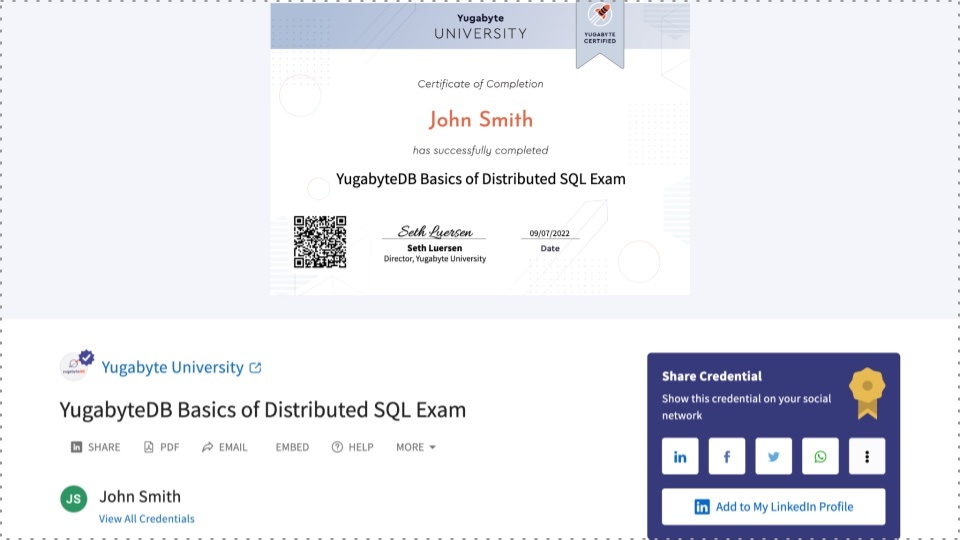
Task: Expand the MORE dropdown menu
Action: click(x=416, y=447)
